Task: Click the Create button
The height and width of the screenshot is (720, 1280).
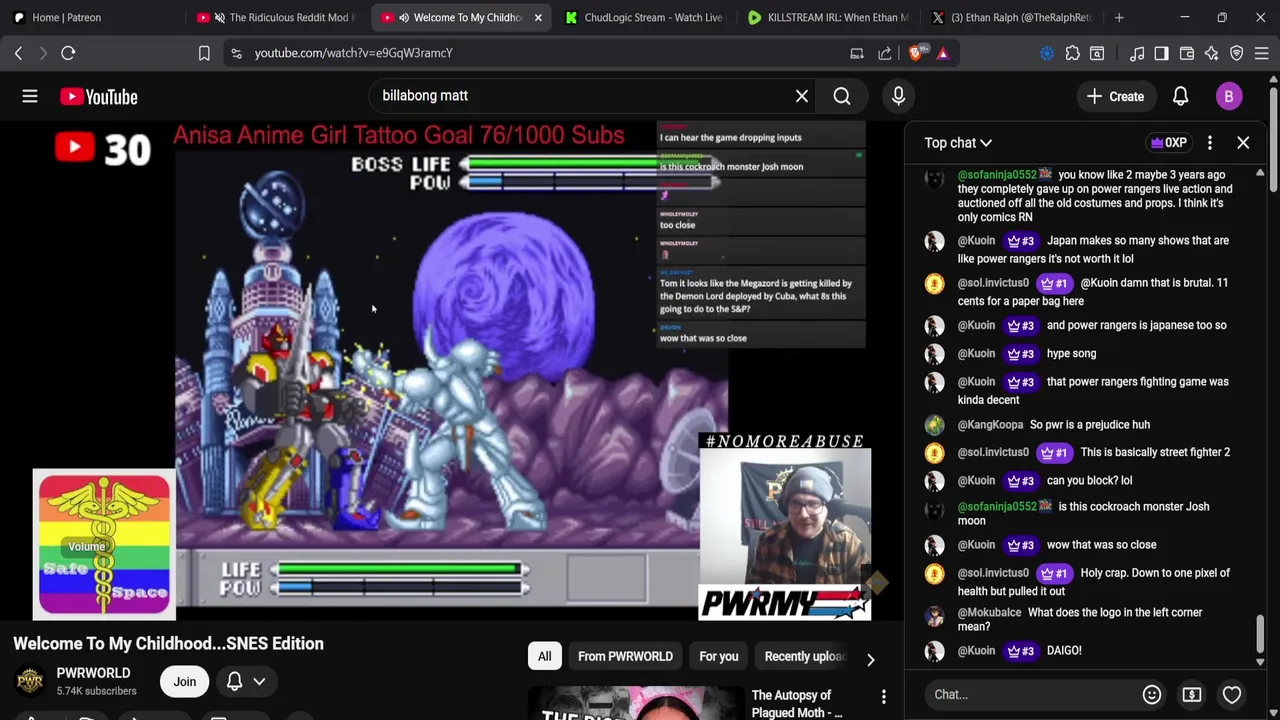Action: click(x=1115, y=96)
